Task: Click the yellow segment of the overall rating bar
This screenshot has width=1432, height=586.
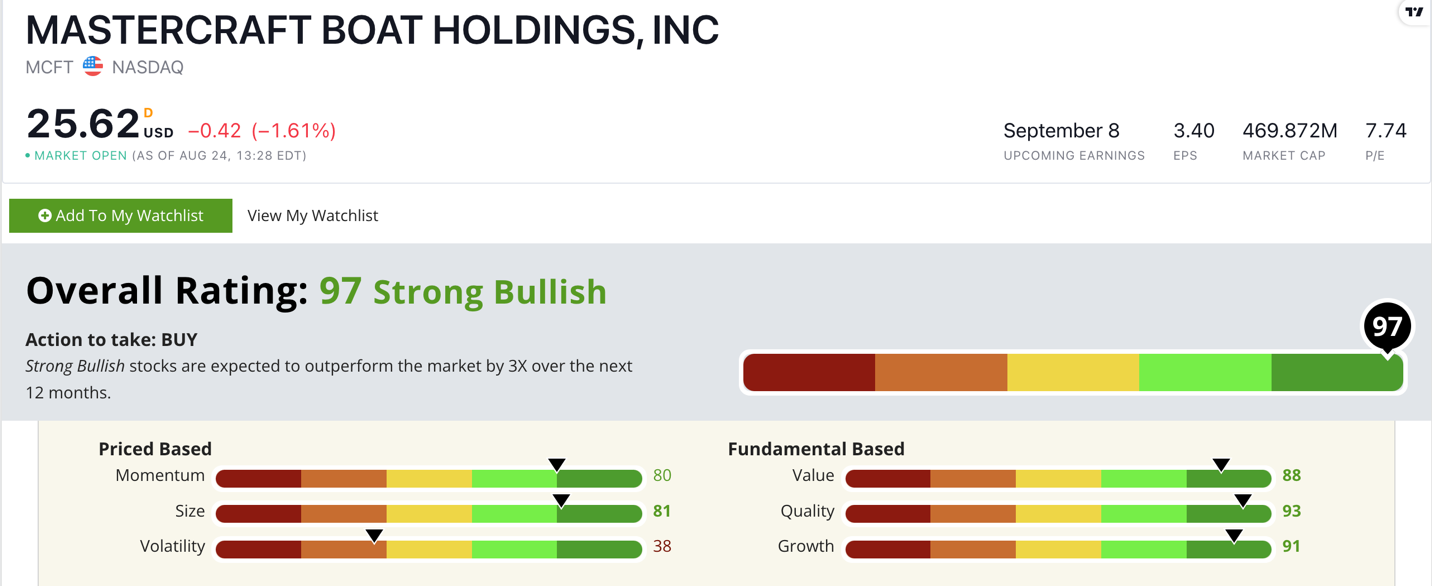Action: pos(1073,373)
